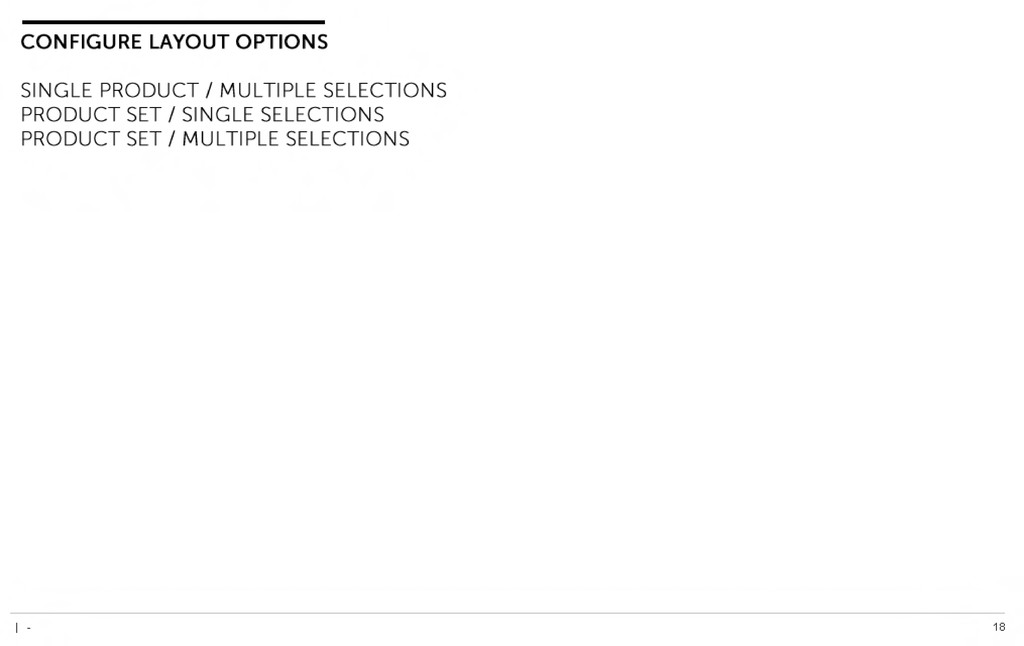Click the word LAYOUT in the heading
Image resolution: width=1024 pixels, height=646 pixels.
[x=189, y=42]
